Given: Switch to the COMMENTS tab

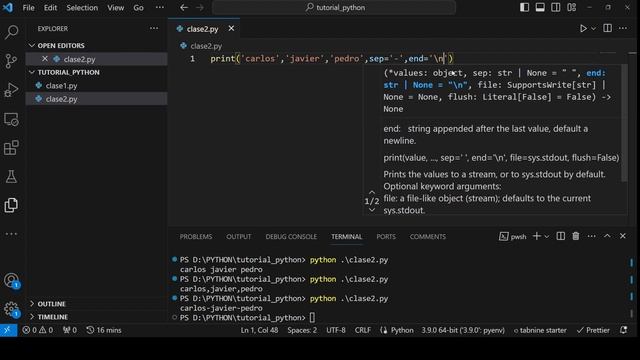Looking at the screenshot, I should point(428,237).
